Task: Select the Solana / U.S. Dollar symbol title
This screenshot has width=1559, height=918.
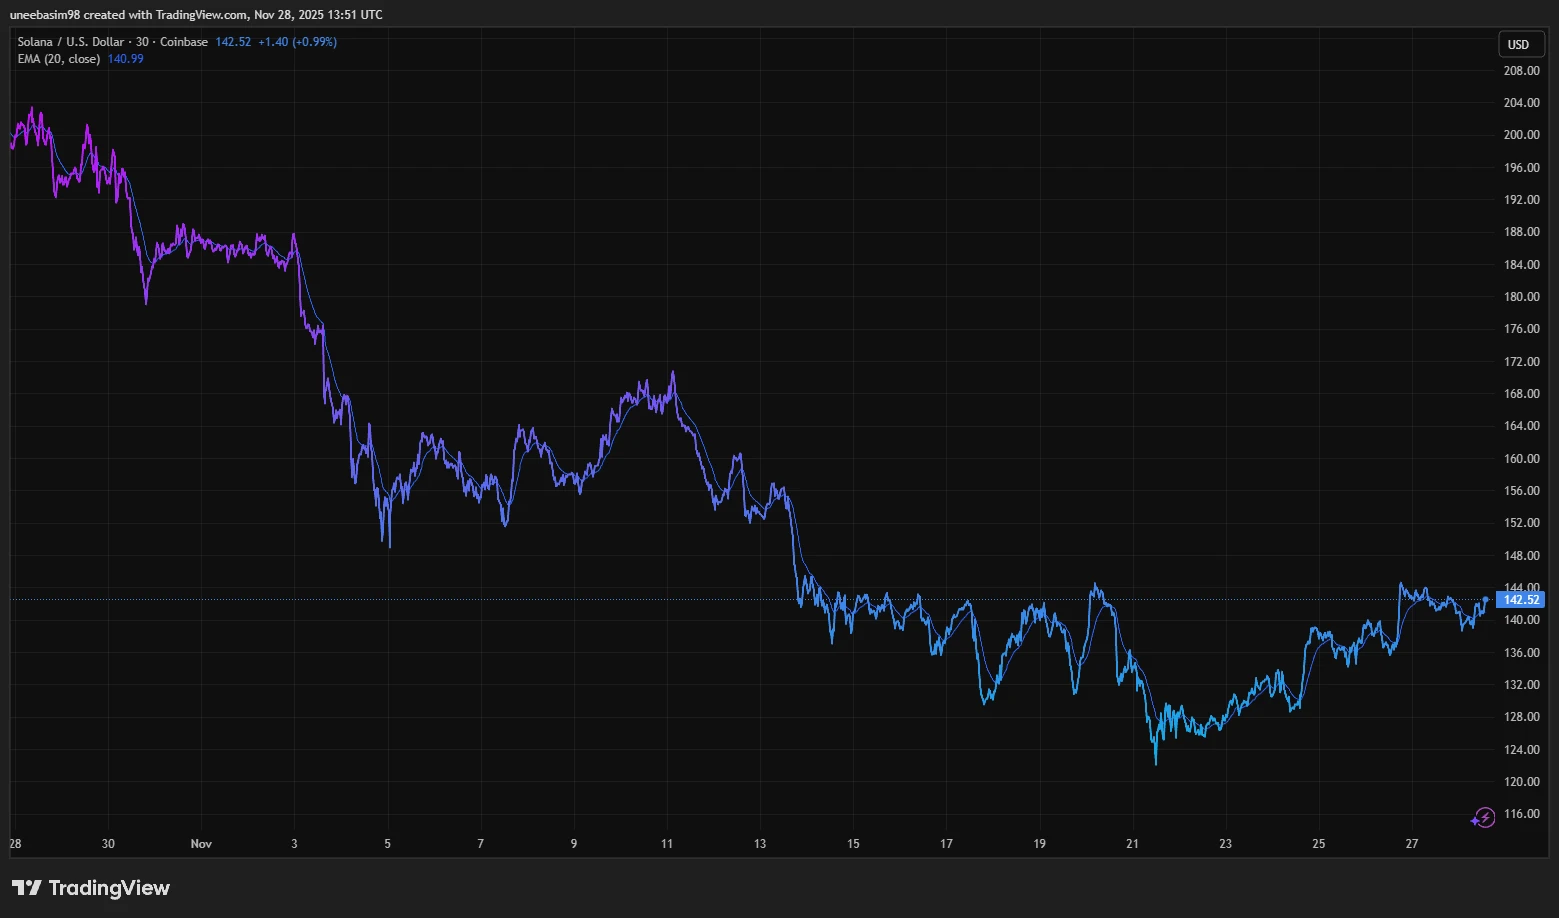Action: click(70, 42)
